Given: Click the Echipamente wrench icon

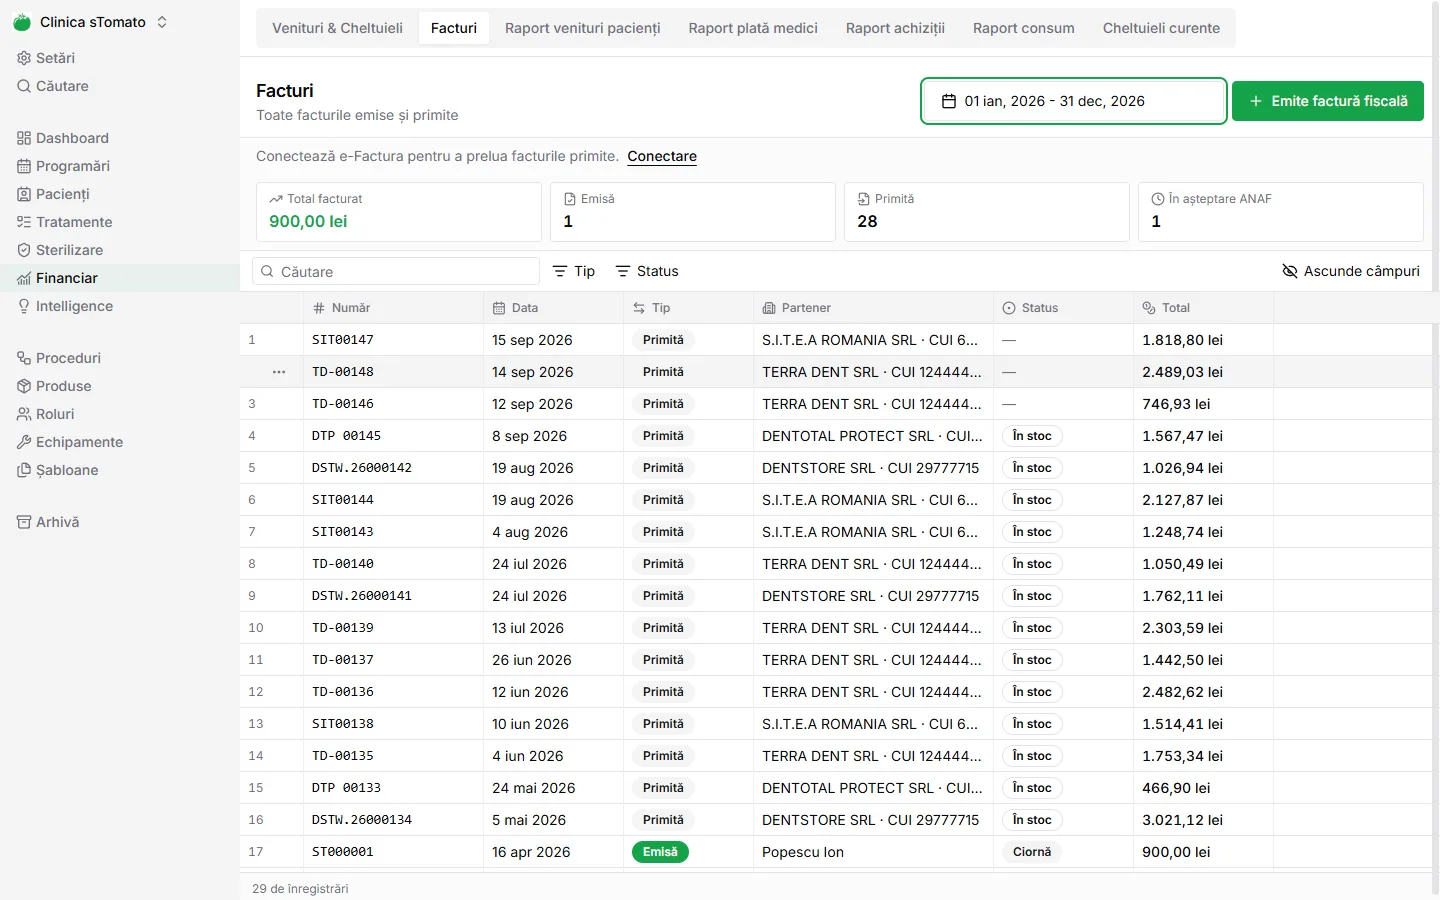Looking at the screenshot, I should point(24,442).
